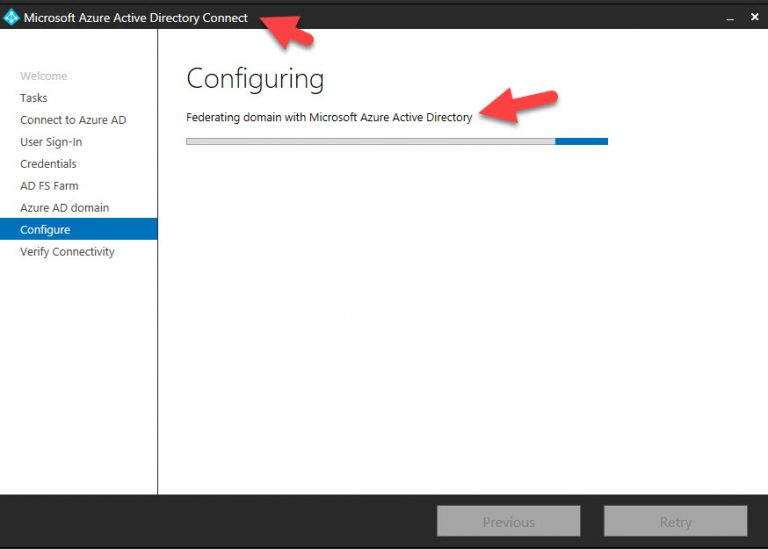Click the Azure AD Connect logo icon
The height and width of the screenshot is (549, 768).
[11, 17]
